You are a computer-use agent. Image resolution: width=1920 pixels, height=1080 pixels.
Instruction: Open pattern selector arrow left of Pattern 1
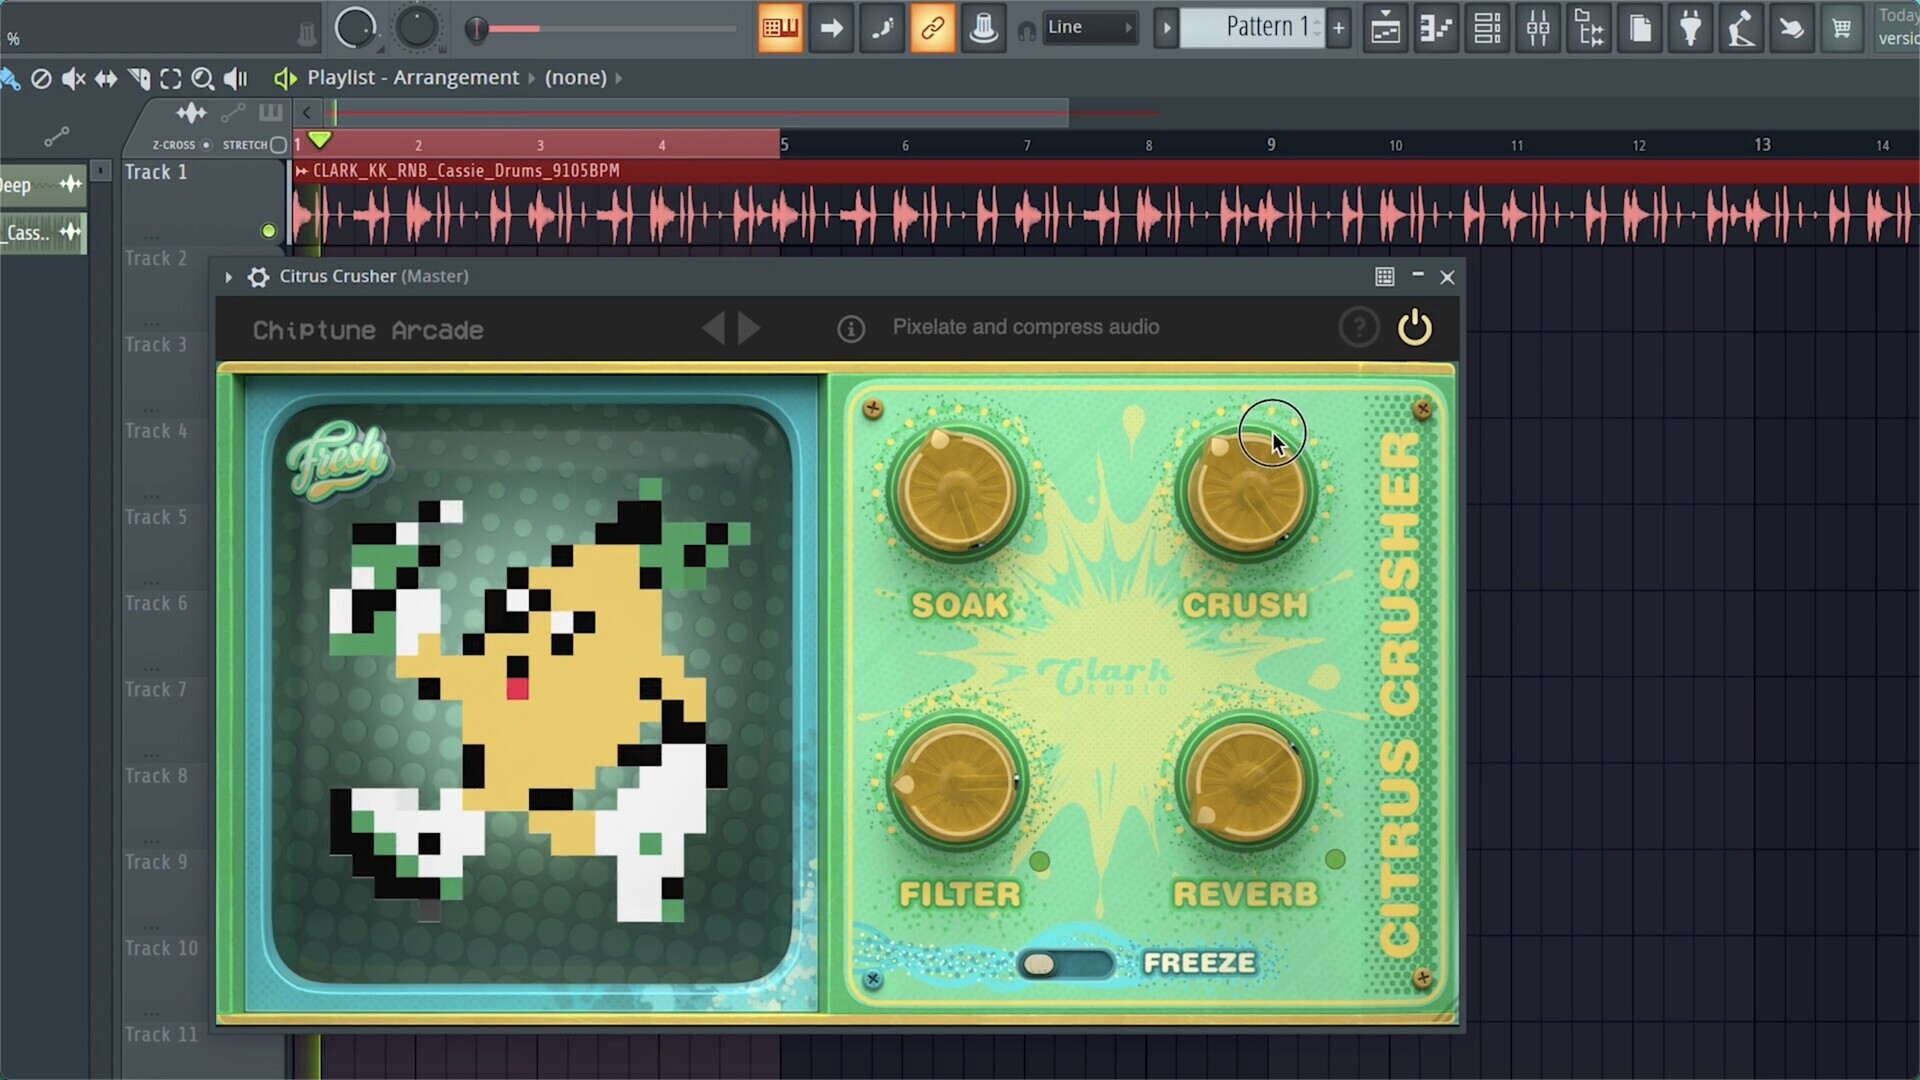(1165, 28)
